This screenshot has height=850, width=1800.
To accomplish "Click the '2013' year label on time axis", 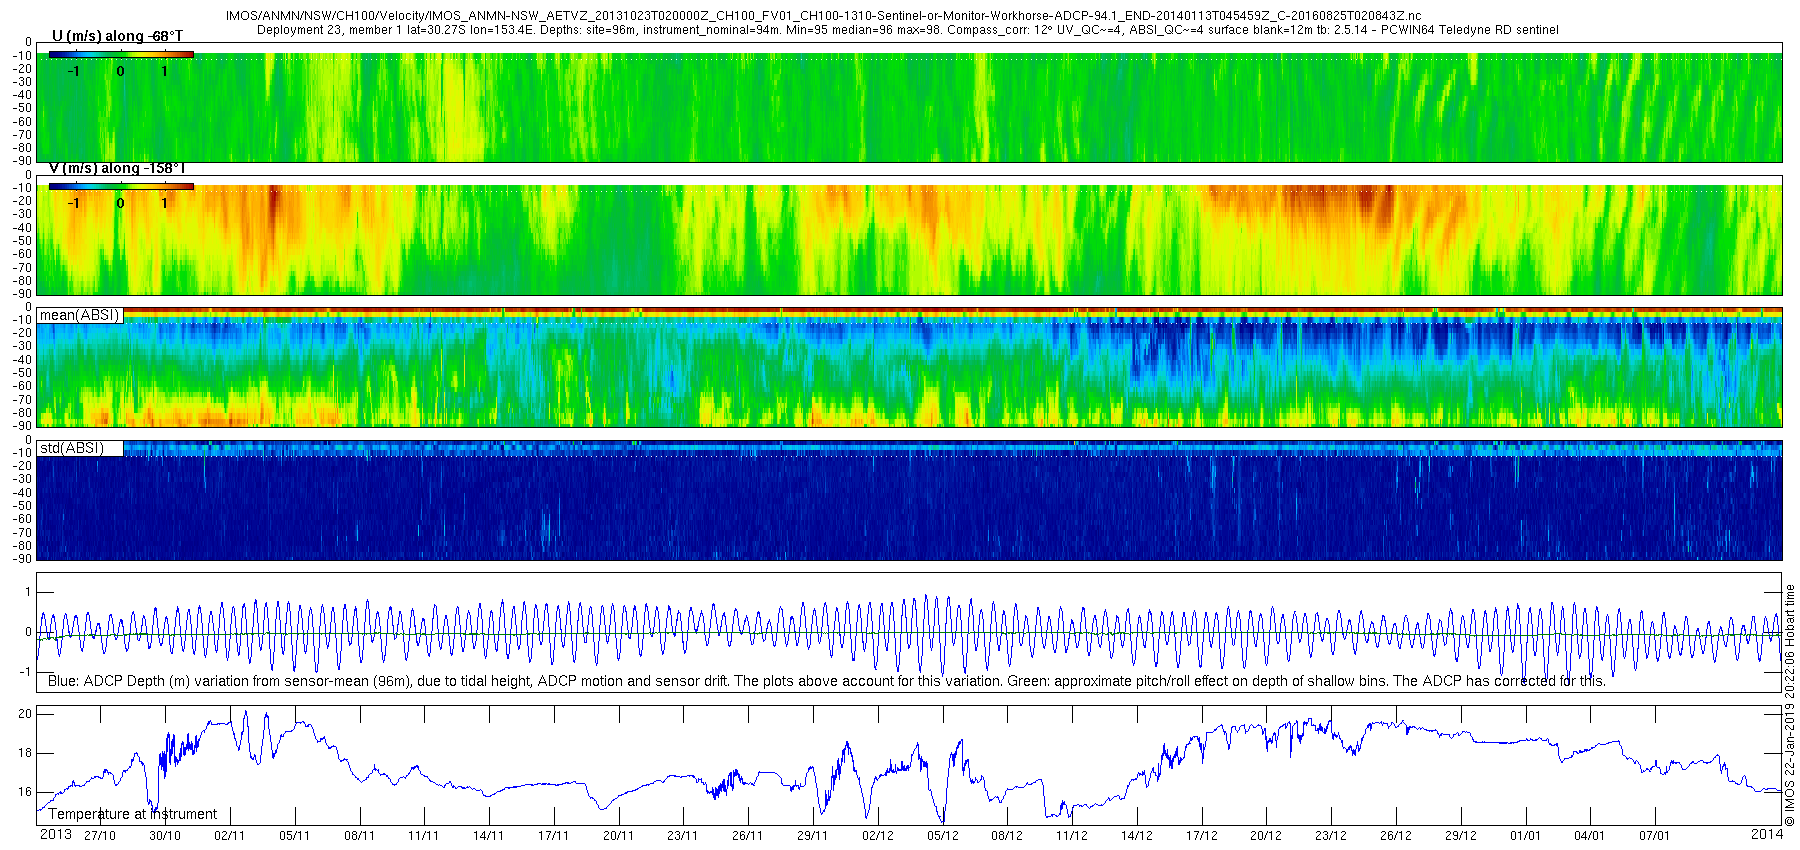I will pos(55,834).
